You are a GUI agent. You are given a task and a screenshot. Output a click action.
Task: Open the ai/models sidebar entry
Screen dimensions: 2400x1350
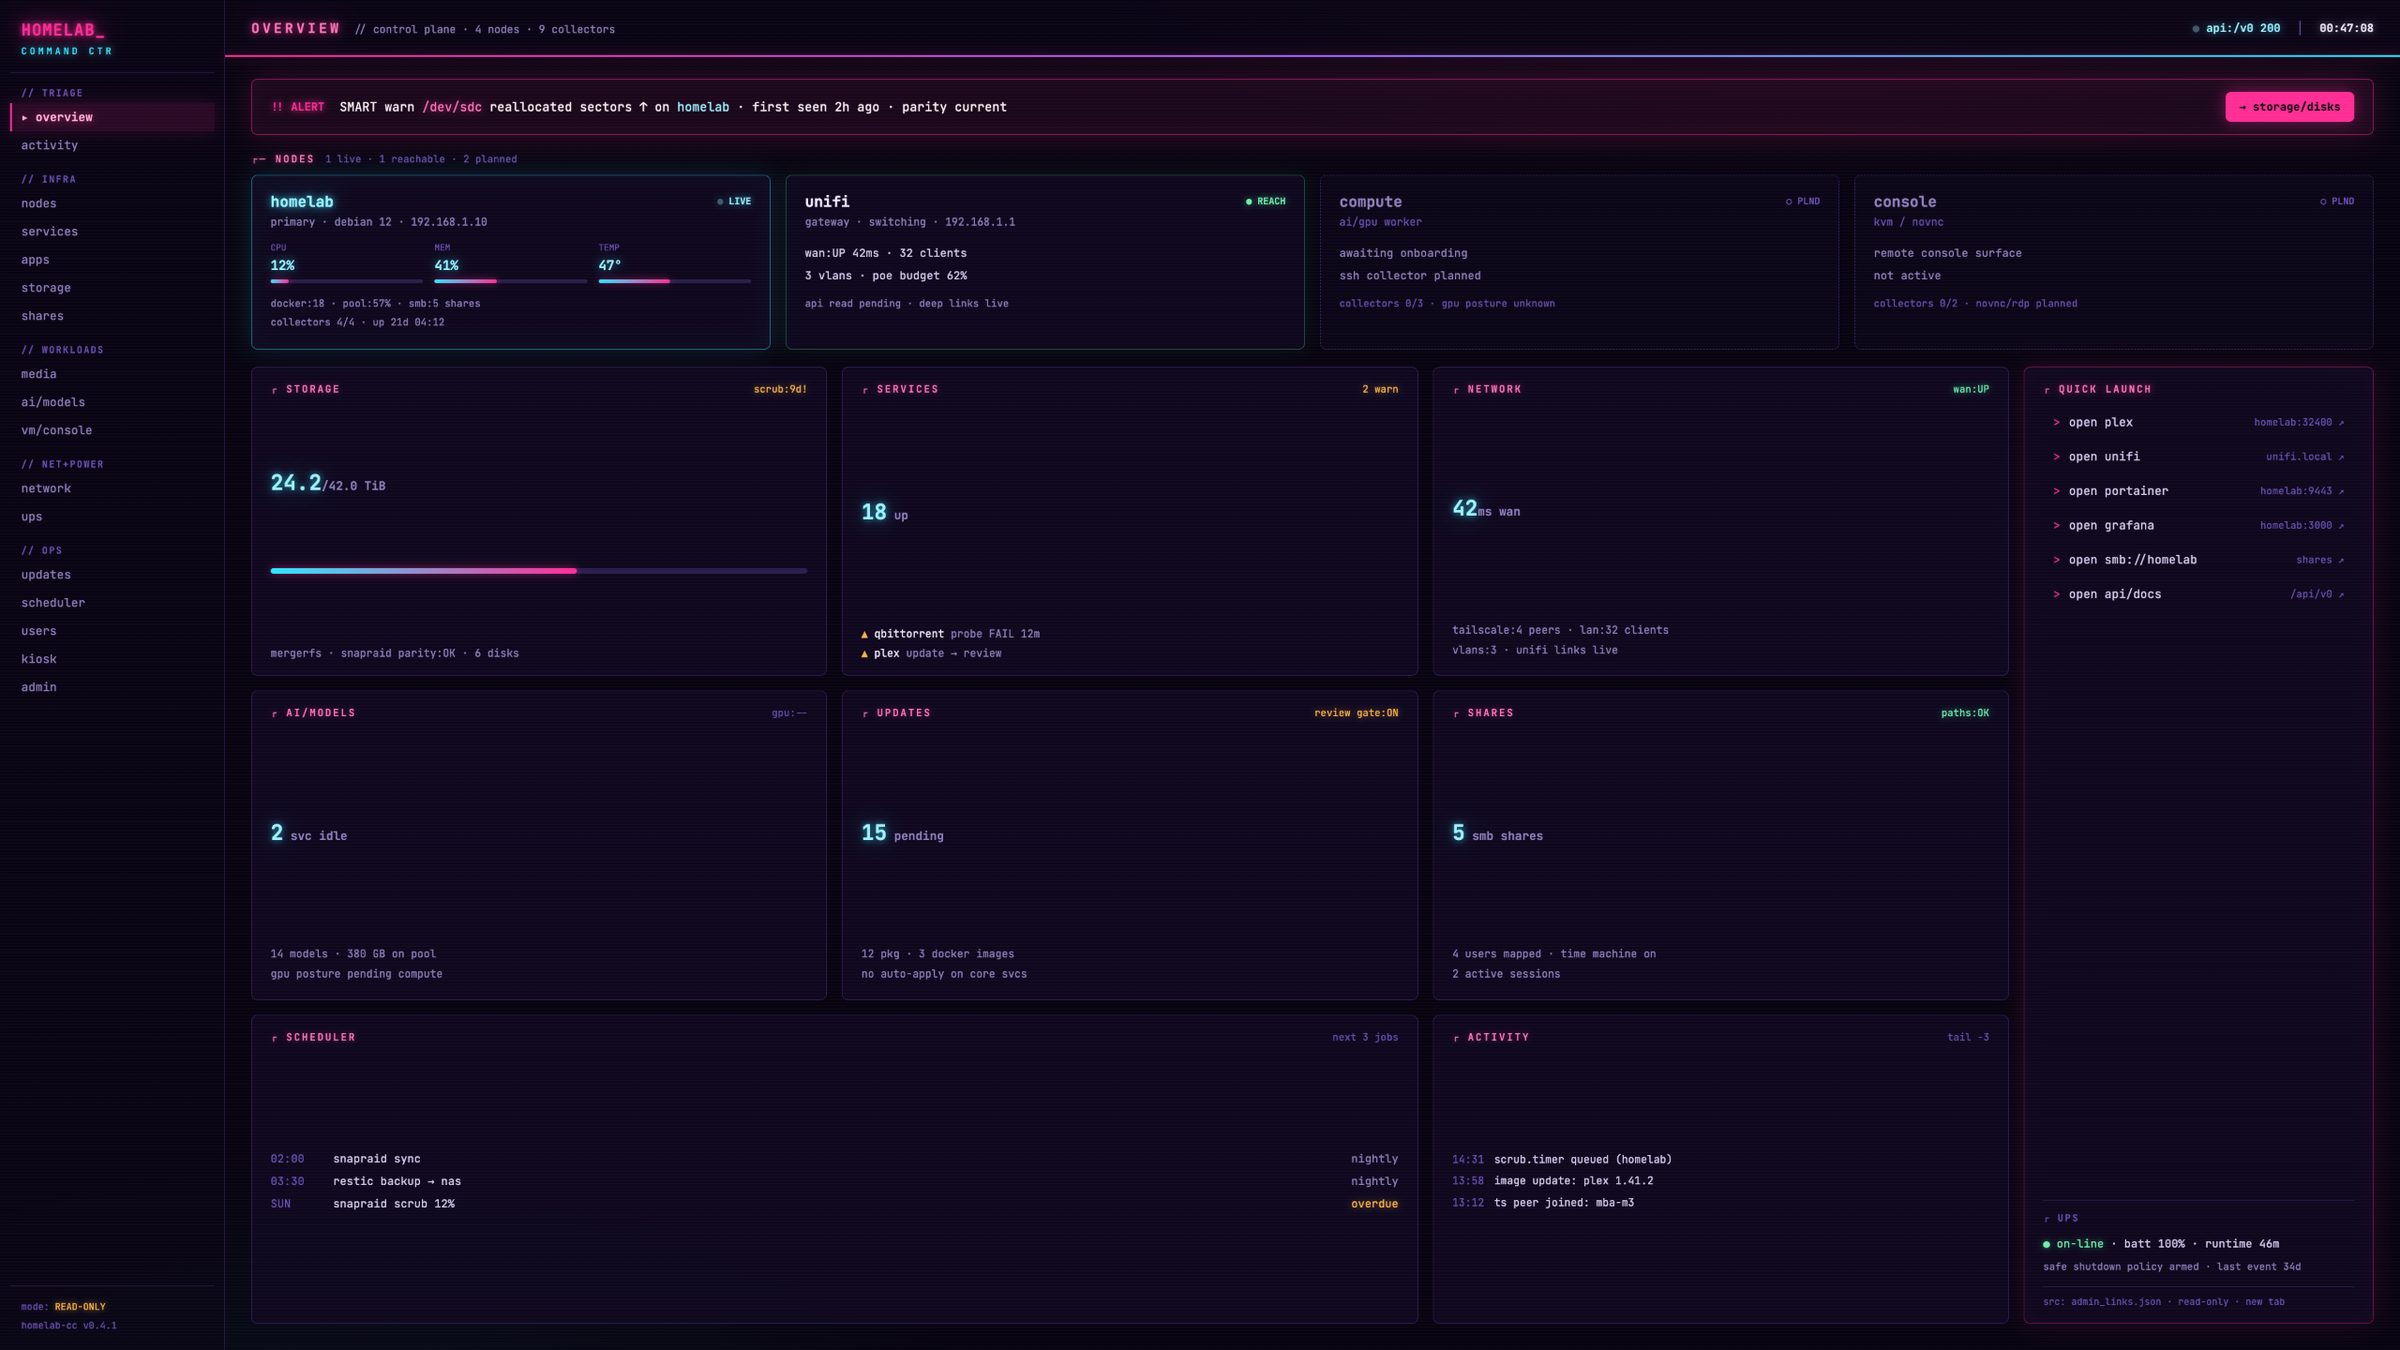pyautogui.click(x=112, y=402)
